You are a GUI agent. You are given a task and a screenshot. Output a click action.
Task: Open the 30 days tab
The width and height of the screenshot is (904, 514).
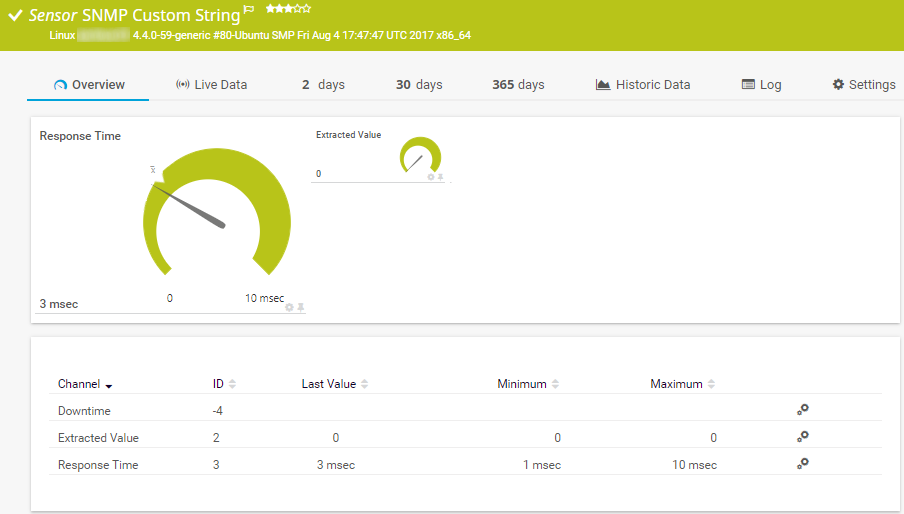[x=419, y=85]
